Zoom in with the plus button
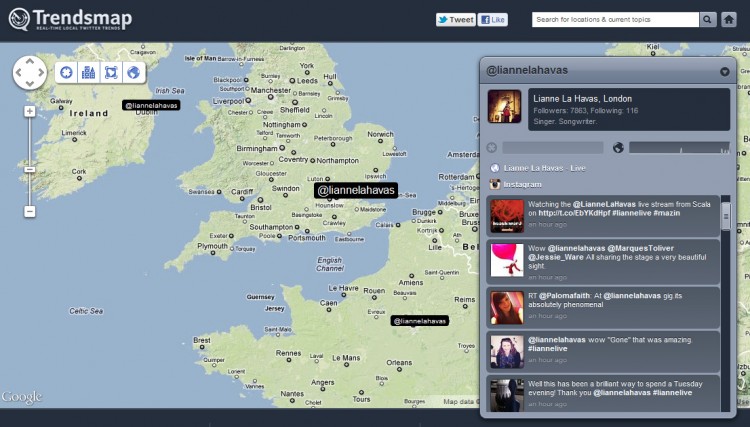The height and width of the screenshot is (427, 750). click(x=30, y=111)
